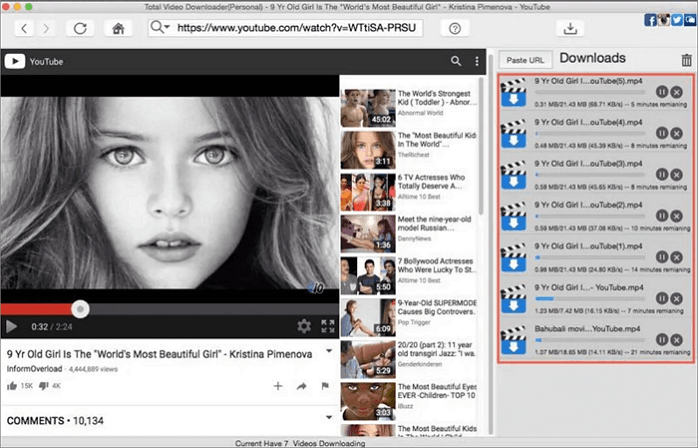Viewport: 698px width, 448px height.
Task: Pause the YouTube(3).mp4 download
Action: pyautogui.click(x=661, y=174)
